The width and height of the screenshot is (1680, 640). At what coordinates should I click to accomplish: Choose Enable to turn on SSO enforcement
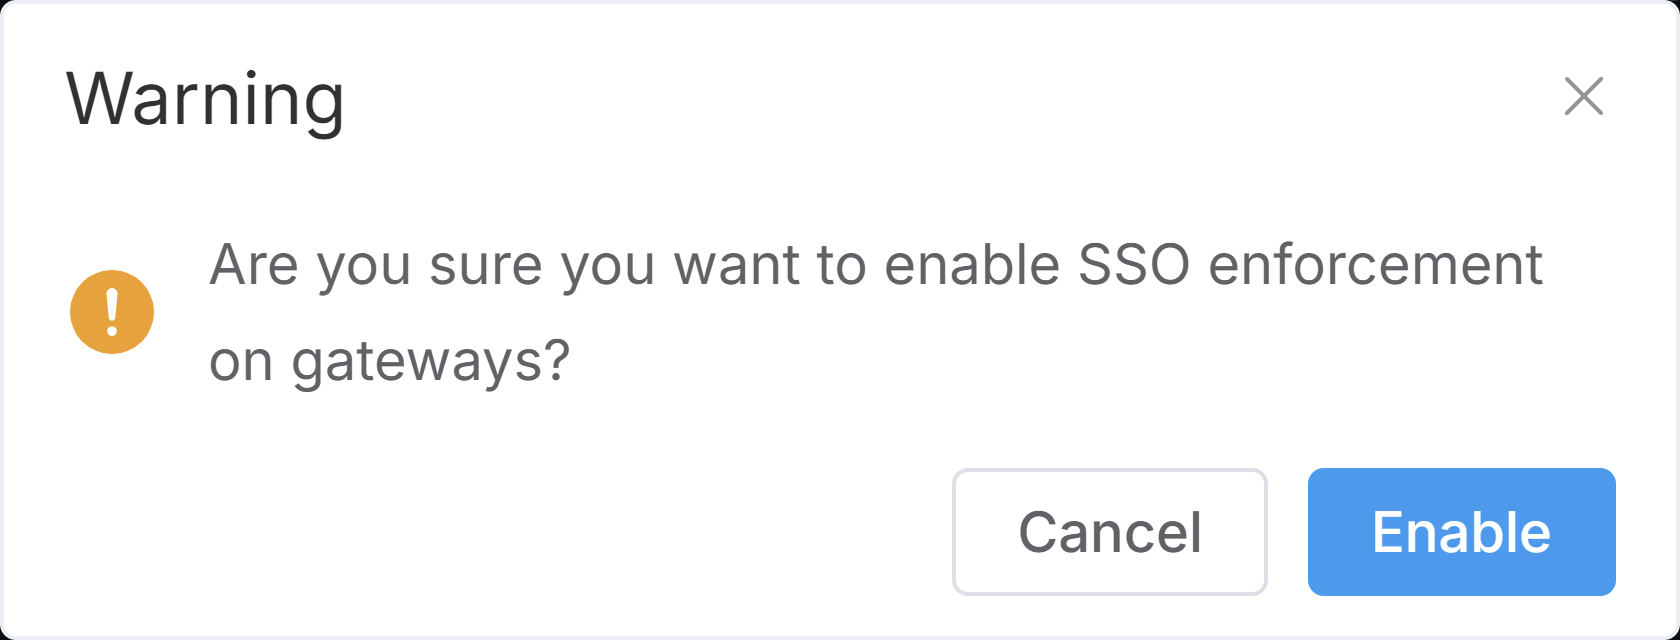[x=1461, y=532]
